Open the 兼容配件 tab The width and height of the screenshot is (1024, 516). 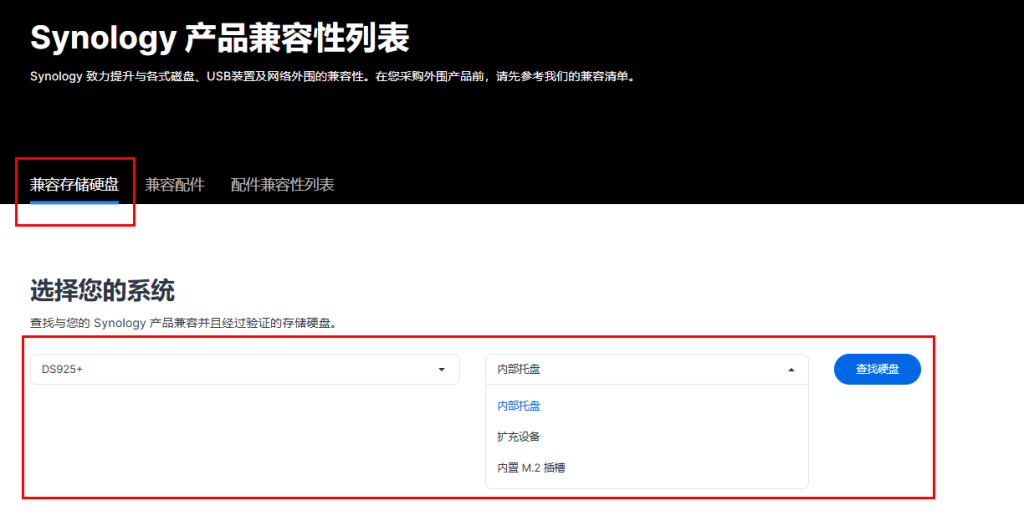tap(175, 185)
